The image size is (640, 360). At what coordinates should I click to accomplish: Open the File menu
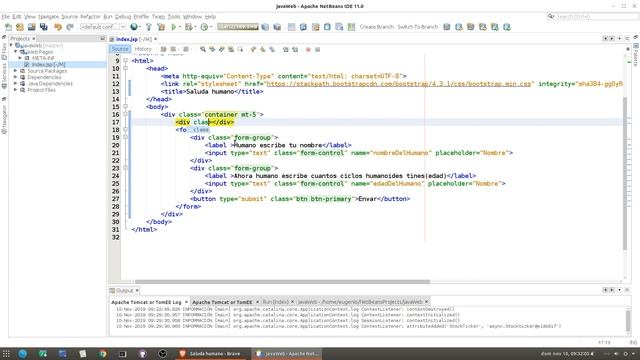click(5, 17)
